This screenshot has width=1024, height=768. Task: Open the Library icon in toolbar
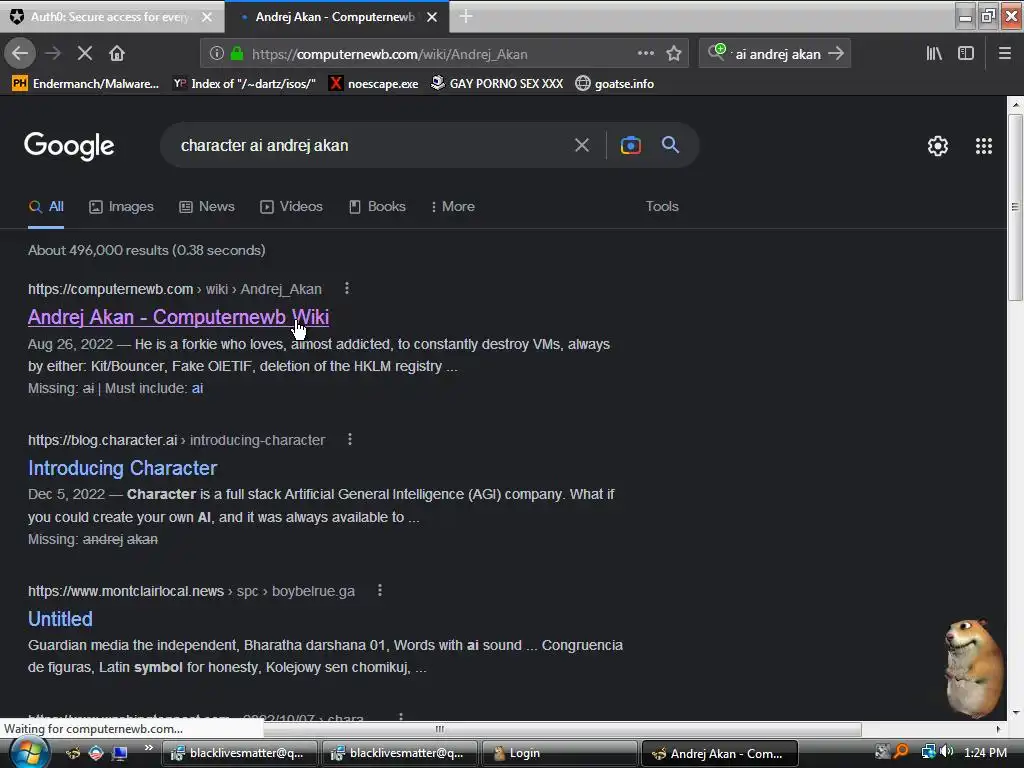(x=934, y=54)
